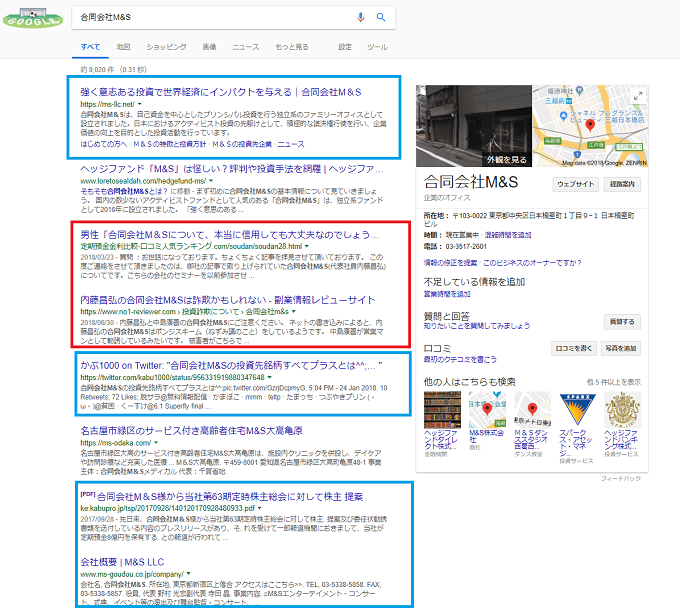Click the Google doodle logo
The image size is (680, 608).
coord(33,18)
